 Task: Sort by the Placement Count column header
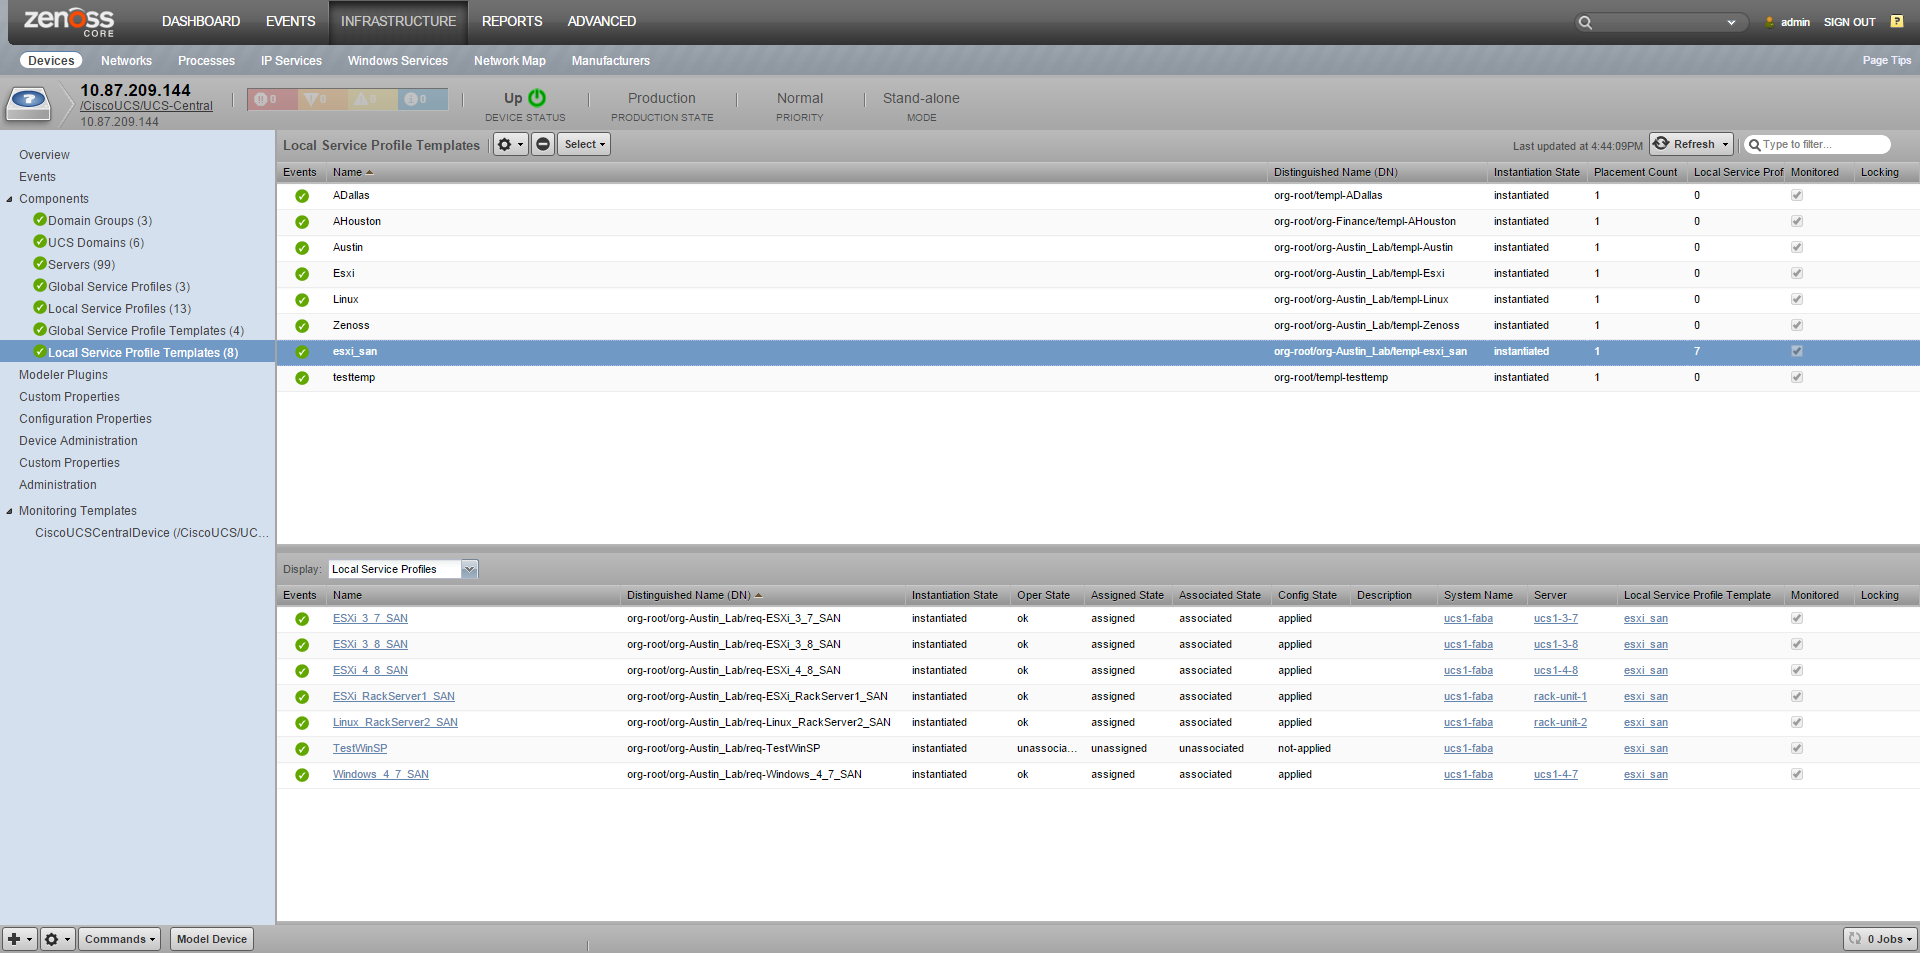click(1635, 172)
